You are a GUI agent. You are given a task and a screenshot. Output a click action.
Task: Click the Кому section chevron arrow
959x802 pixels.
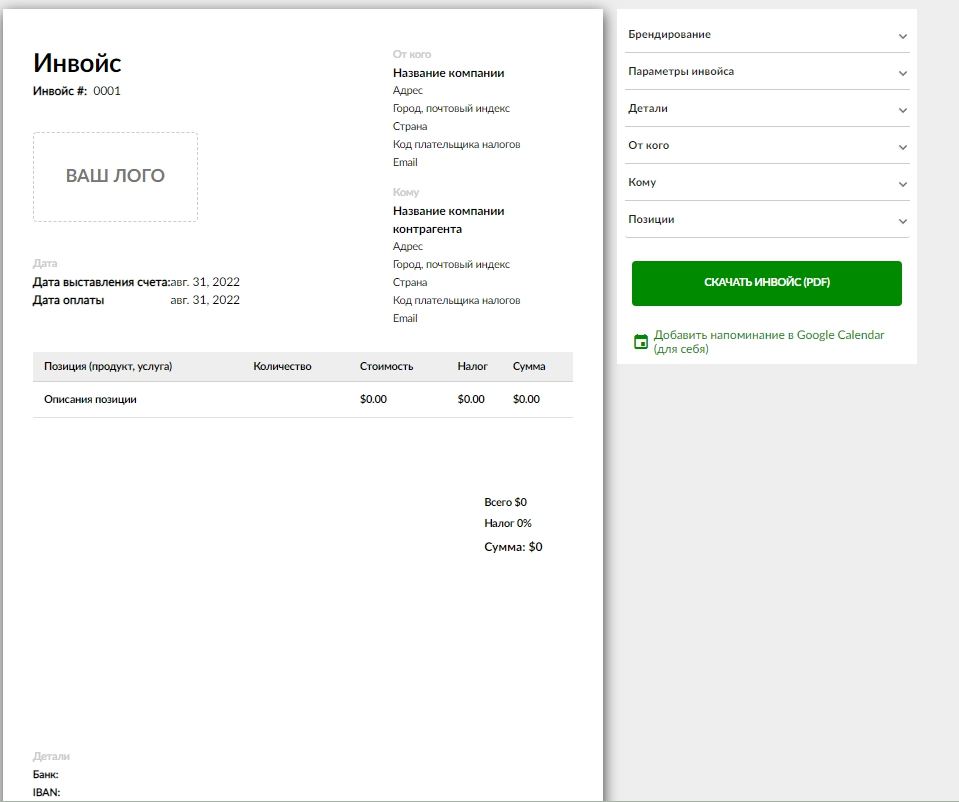click(902, 184)
